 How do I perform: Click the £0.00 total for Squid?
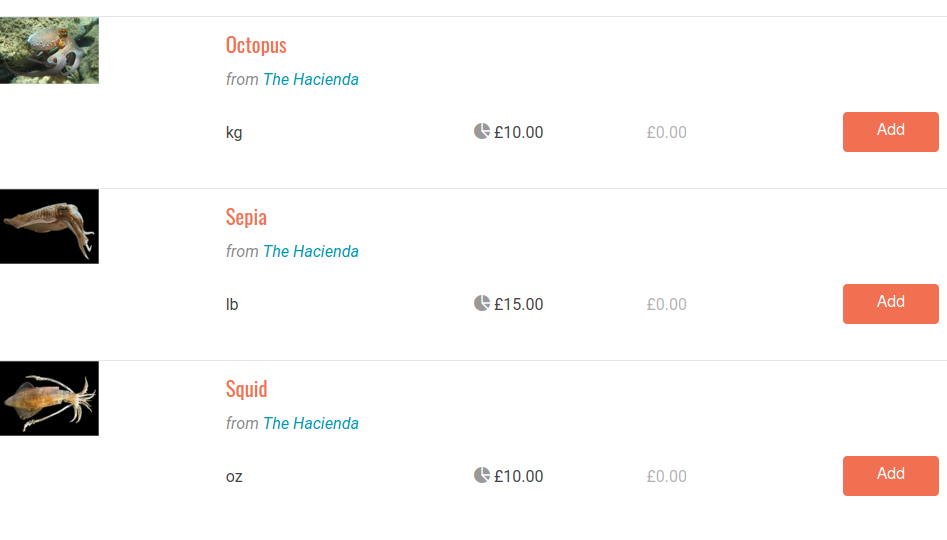(x=666, y=476)
